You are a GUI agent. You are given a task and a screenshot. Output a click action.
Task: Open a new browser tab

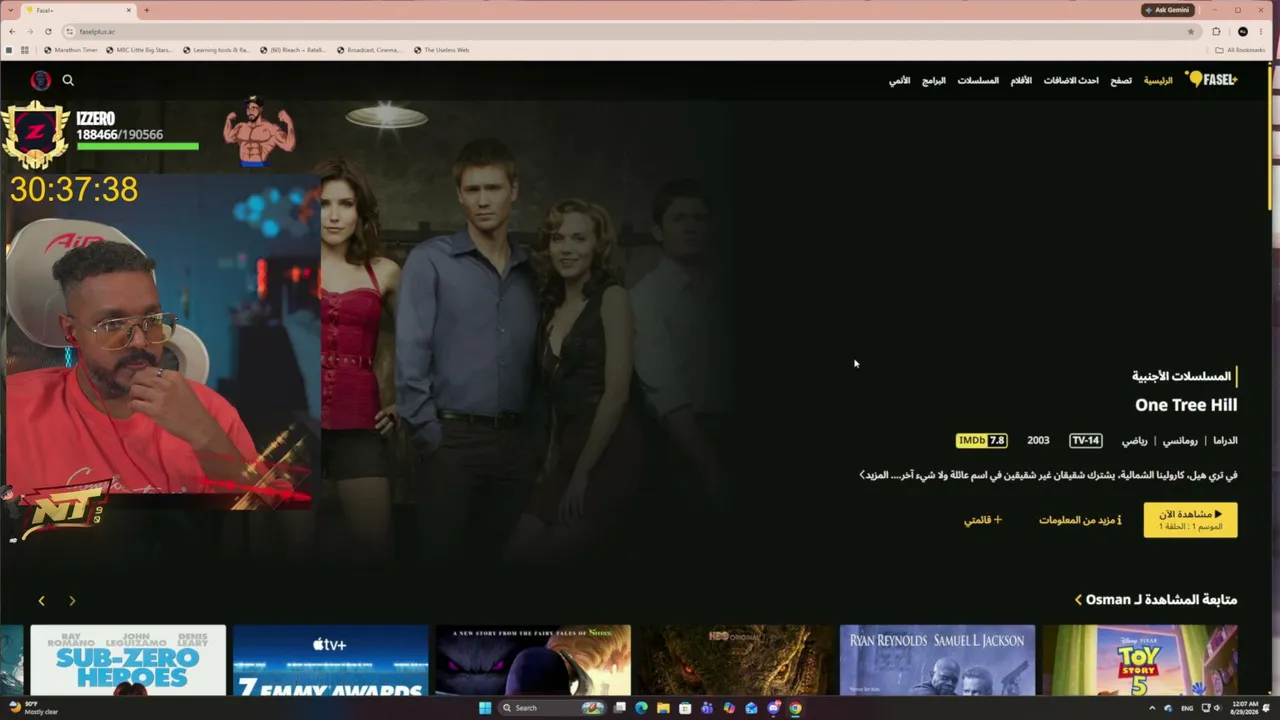146,10
